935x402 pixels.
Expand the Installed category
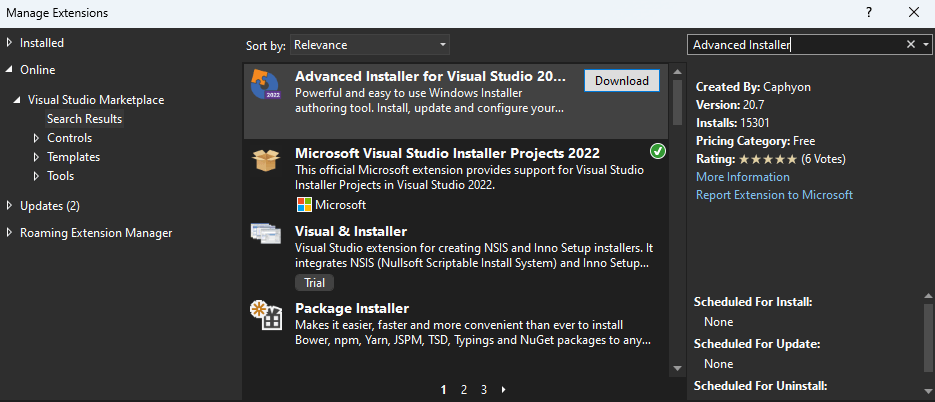tap(9, 43)
